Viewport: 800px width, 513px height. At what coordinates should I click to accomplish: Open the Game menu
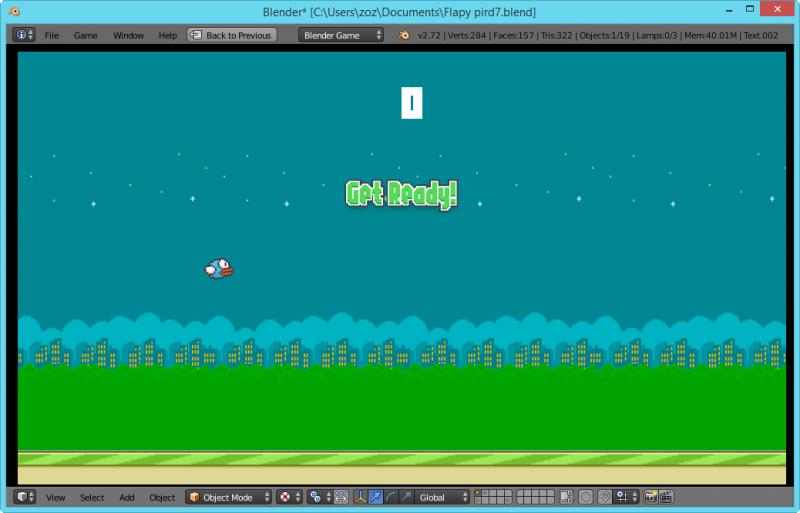click(x=85, y=35)
